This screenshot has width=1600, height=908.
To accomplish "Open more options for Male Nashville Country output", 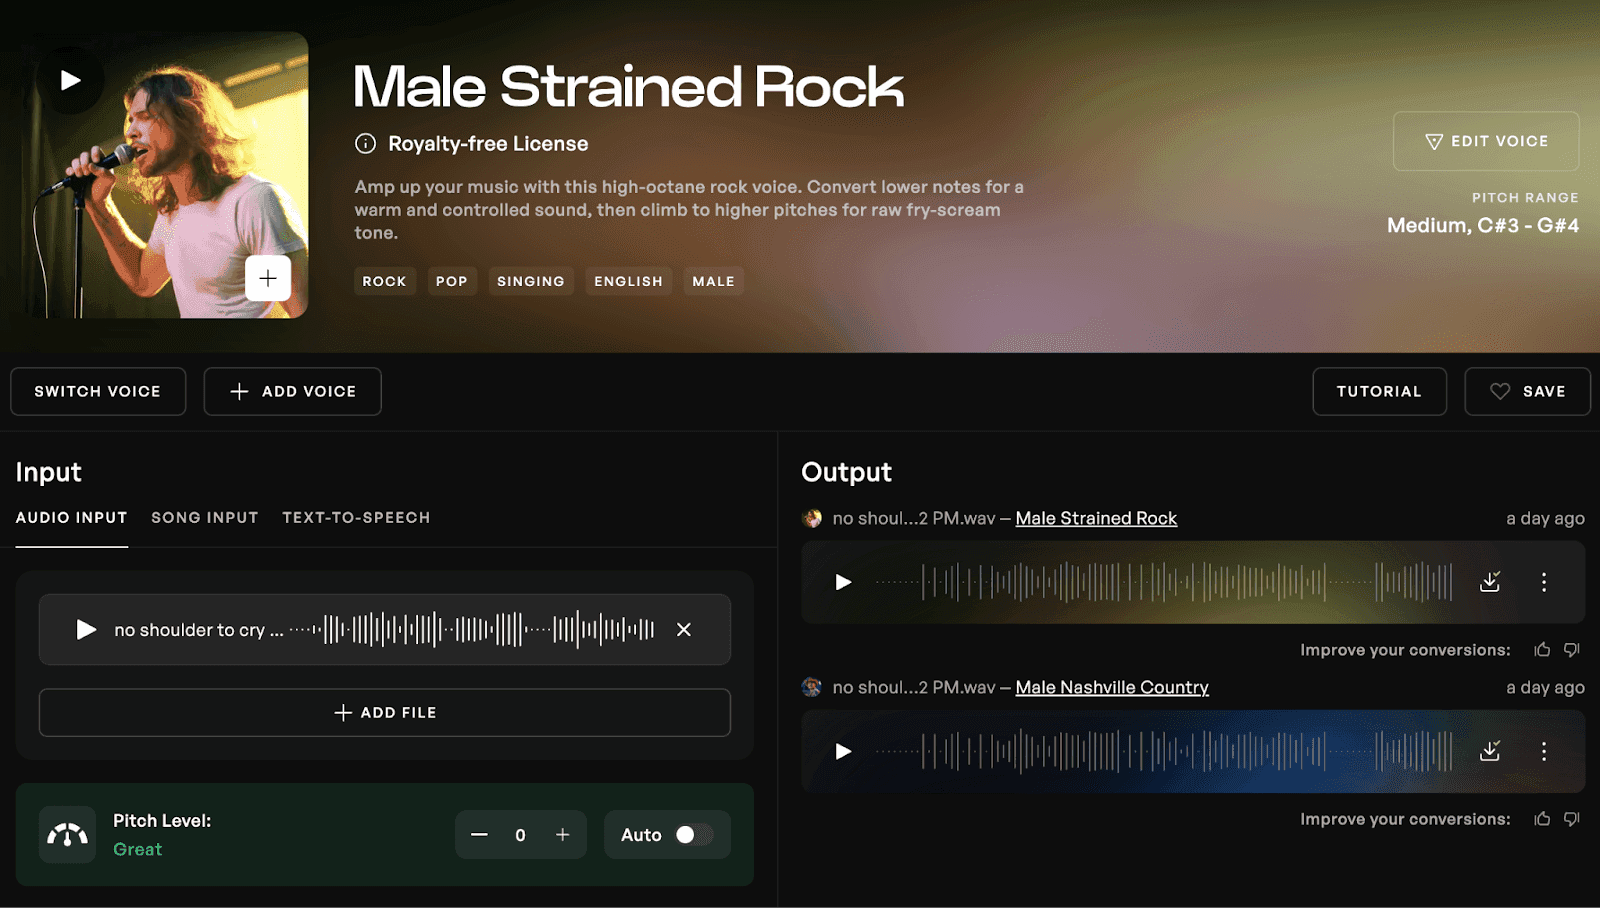I will coord(1544,751).
